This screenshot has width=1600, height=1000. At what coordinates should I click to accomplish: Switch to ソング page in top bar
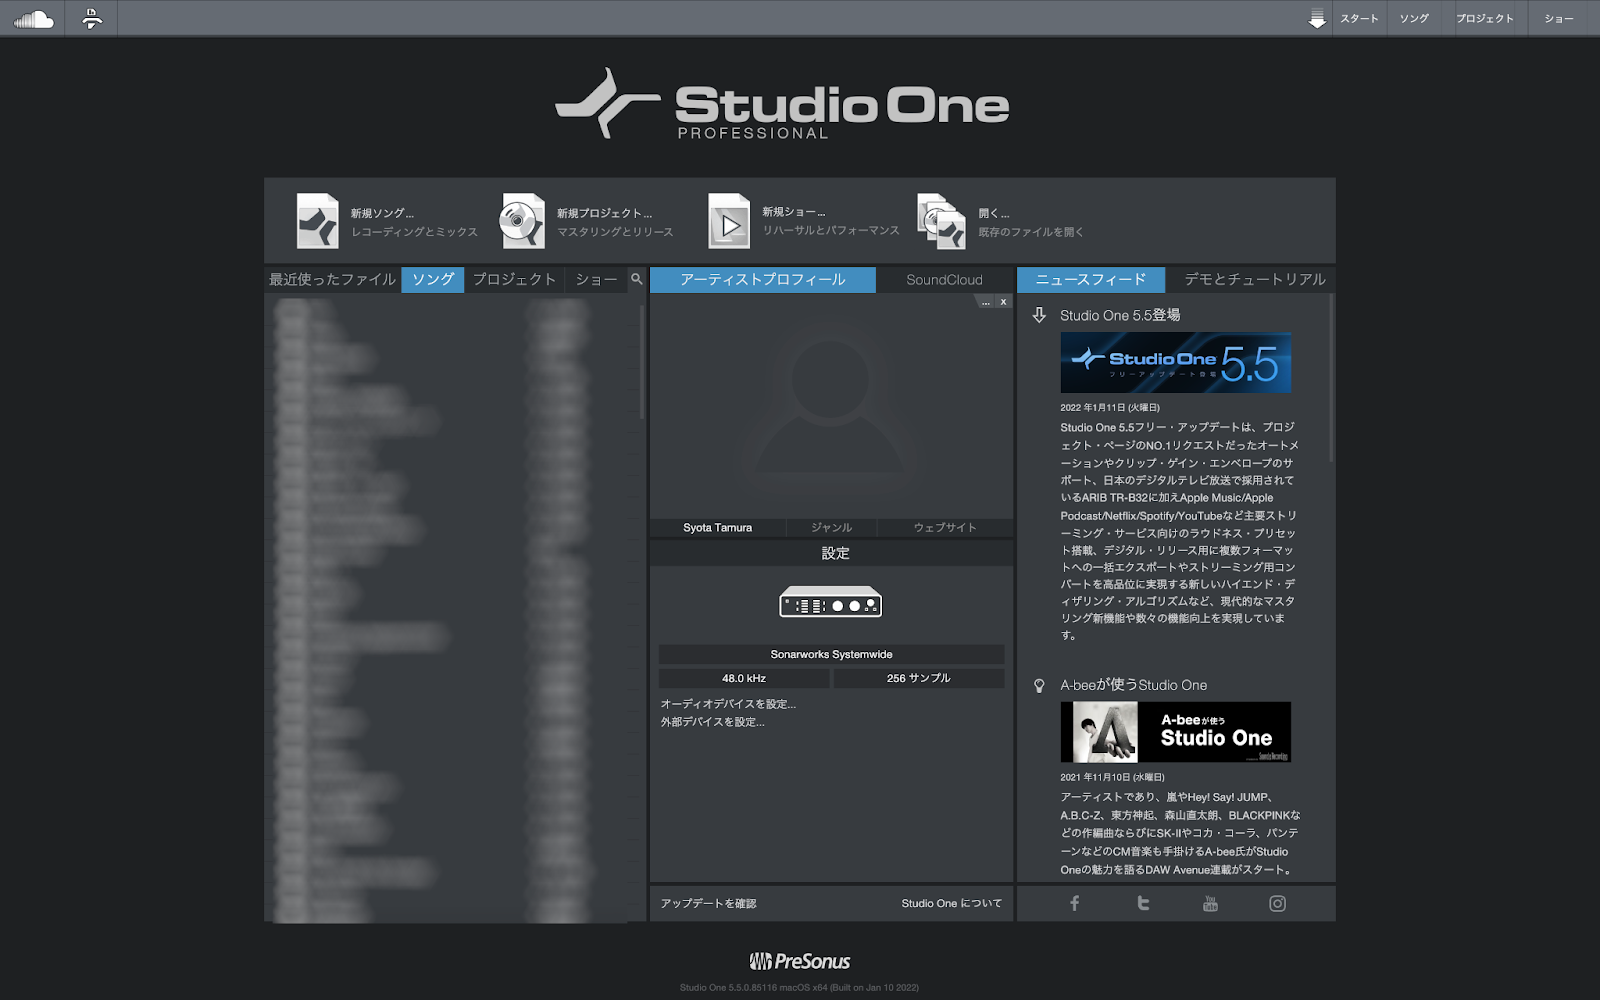click(x=1415, y=19)
